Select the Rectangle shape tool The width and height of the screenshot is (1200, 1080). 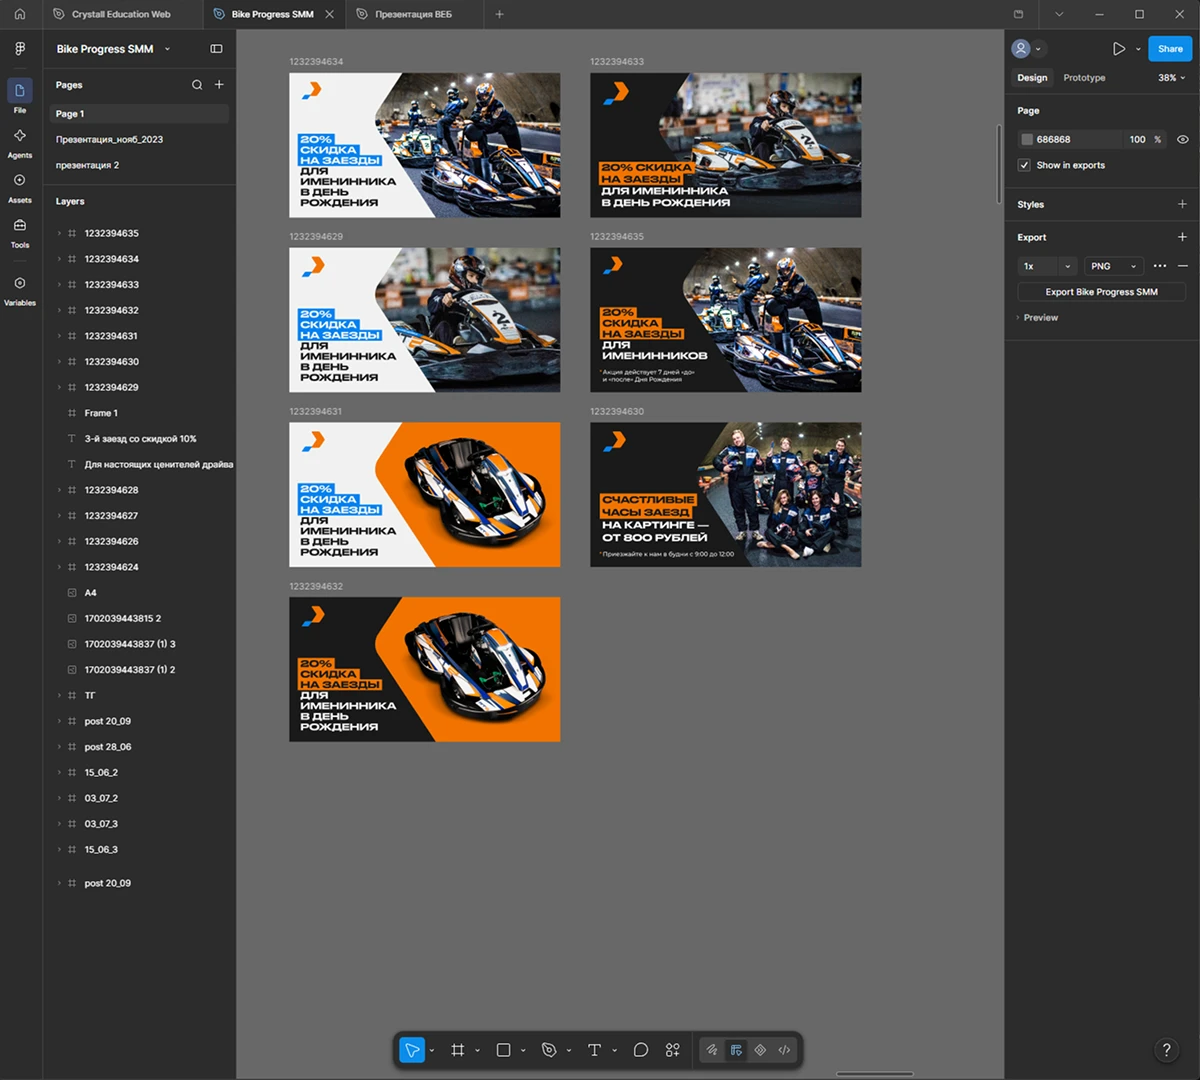click(x=504, y=1050)
